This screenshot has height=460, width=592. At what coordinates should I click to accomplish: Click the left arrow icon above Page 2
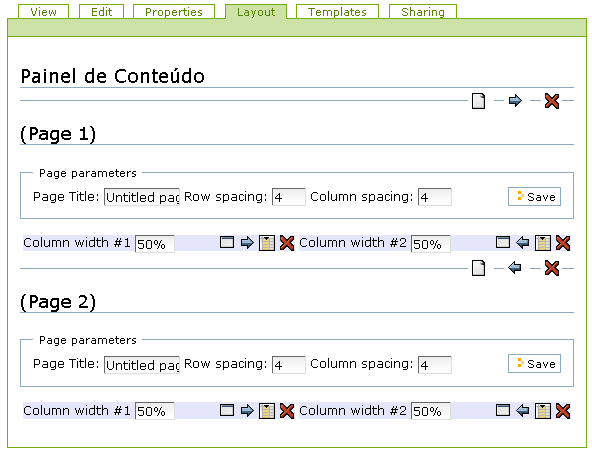point(515,268)
